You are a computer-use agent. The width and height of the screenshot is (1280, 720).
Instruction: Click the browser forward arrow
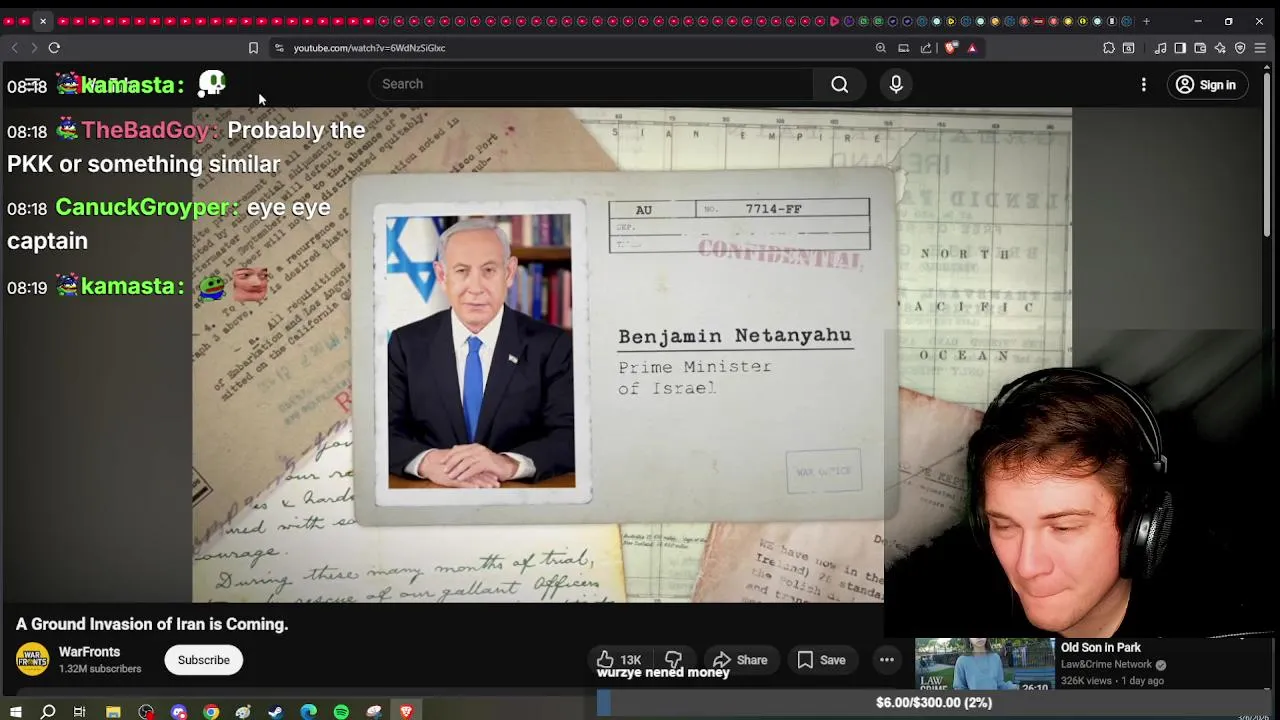click(34, 47)
